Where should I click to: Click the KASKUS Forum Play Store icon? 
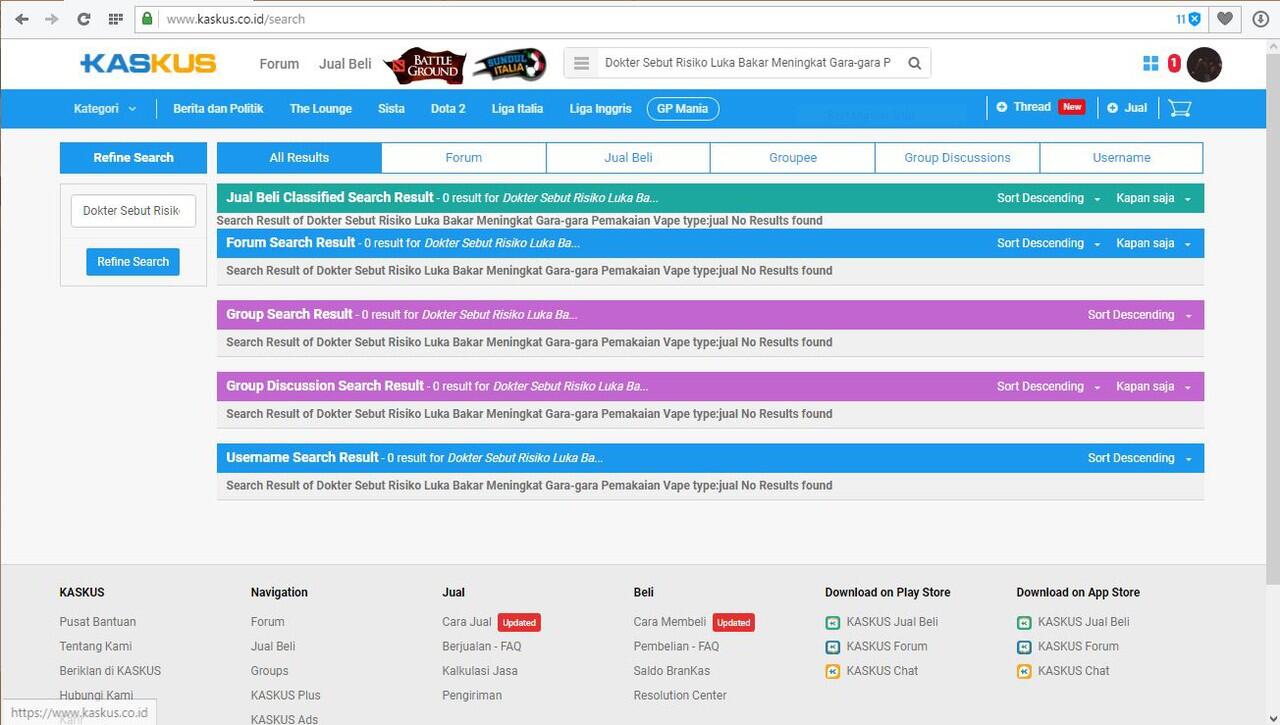click(x=833, y=647)
